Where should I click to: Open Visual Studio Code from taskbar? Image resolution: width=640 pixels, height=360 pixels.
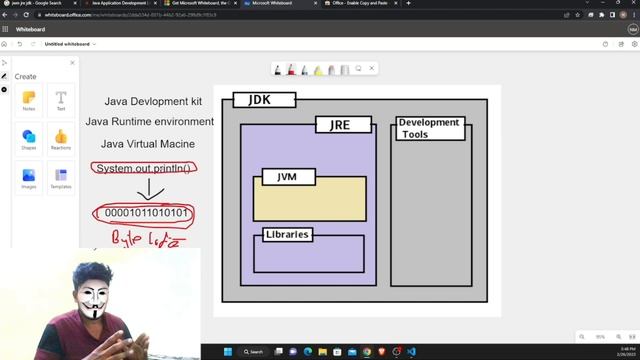[x=411, y=352]
